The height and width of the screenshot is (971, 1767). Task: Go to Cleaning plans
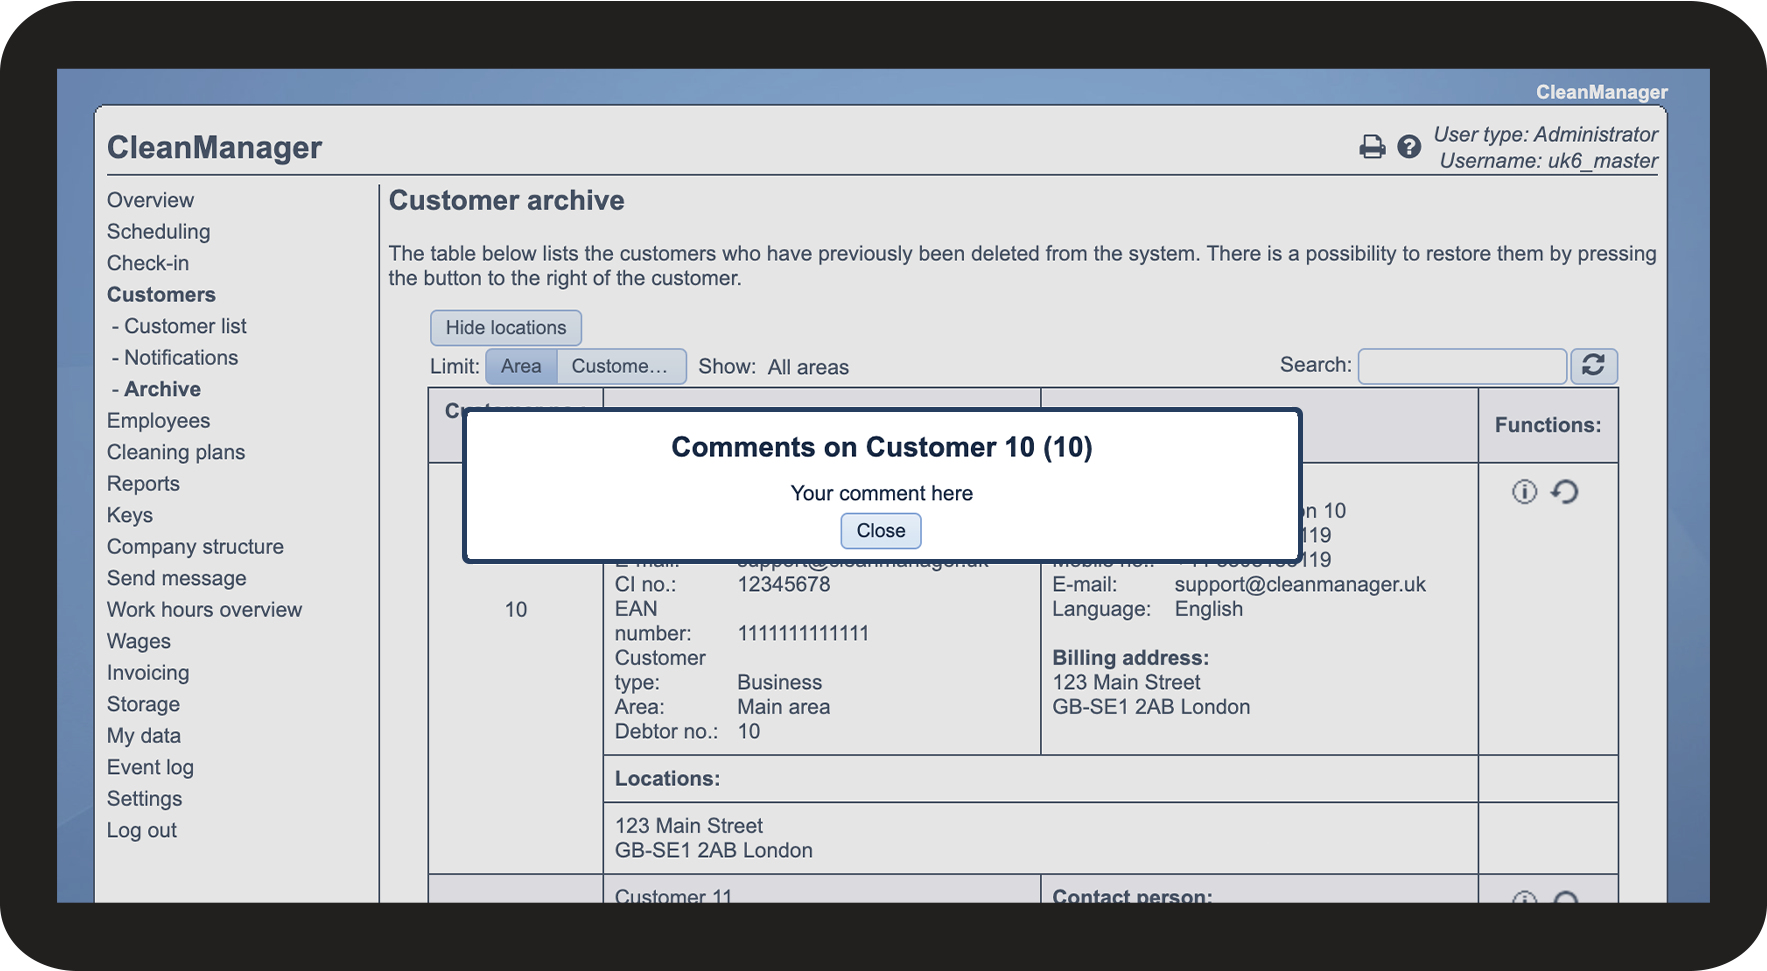point(176,452)
